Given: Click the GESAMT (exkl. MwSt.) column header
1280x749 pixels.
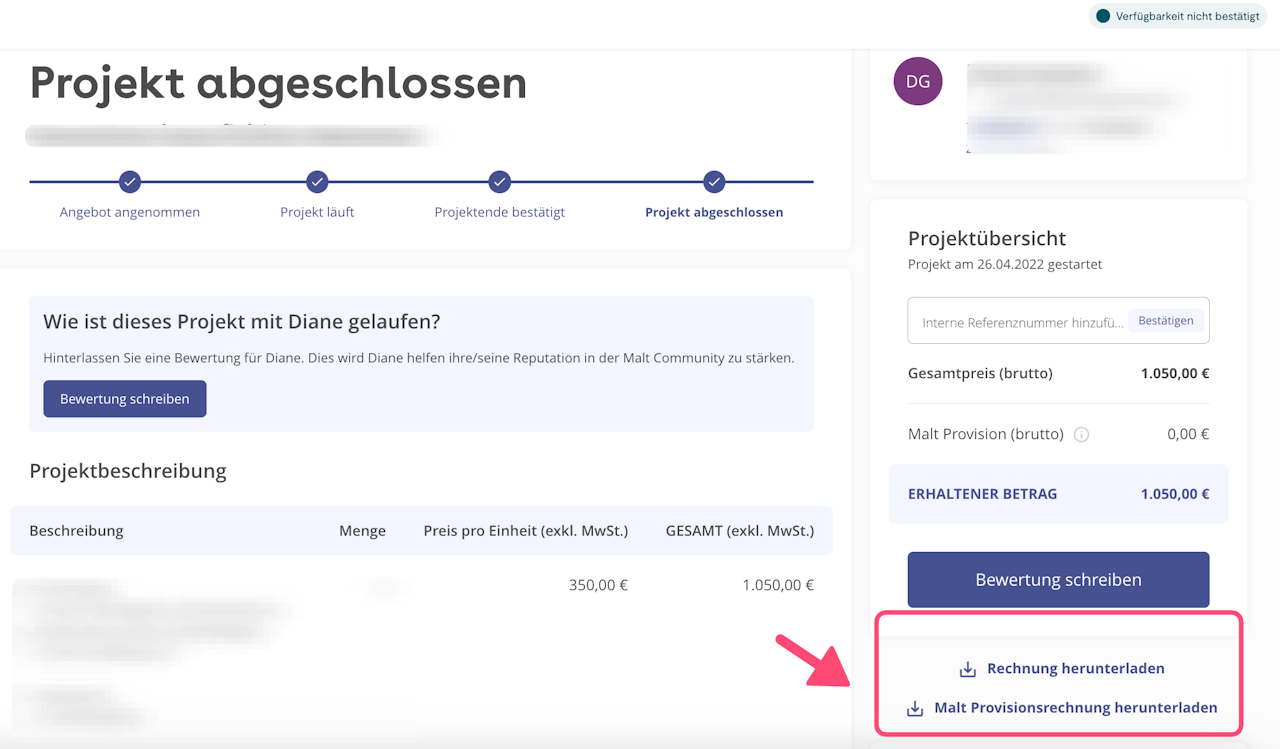Looking at the screenshot, I should tap(739, 530).
